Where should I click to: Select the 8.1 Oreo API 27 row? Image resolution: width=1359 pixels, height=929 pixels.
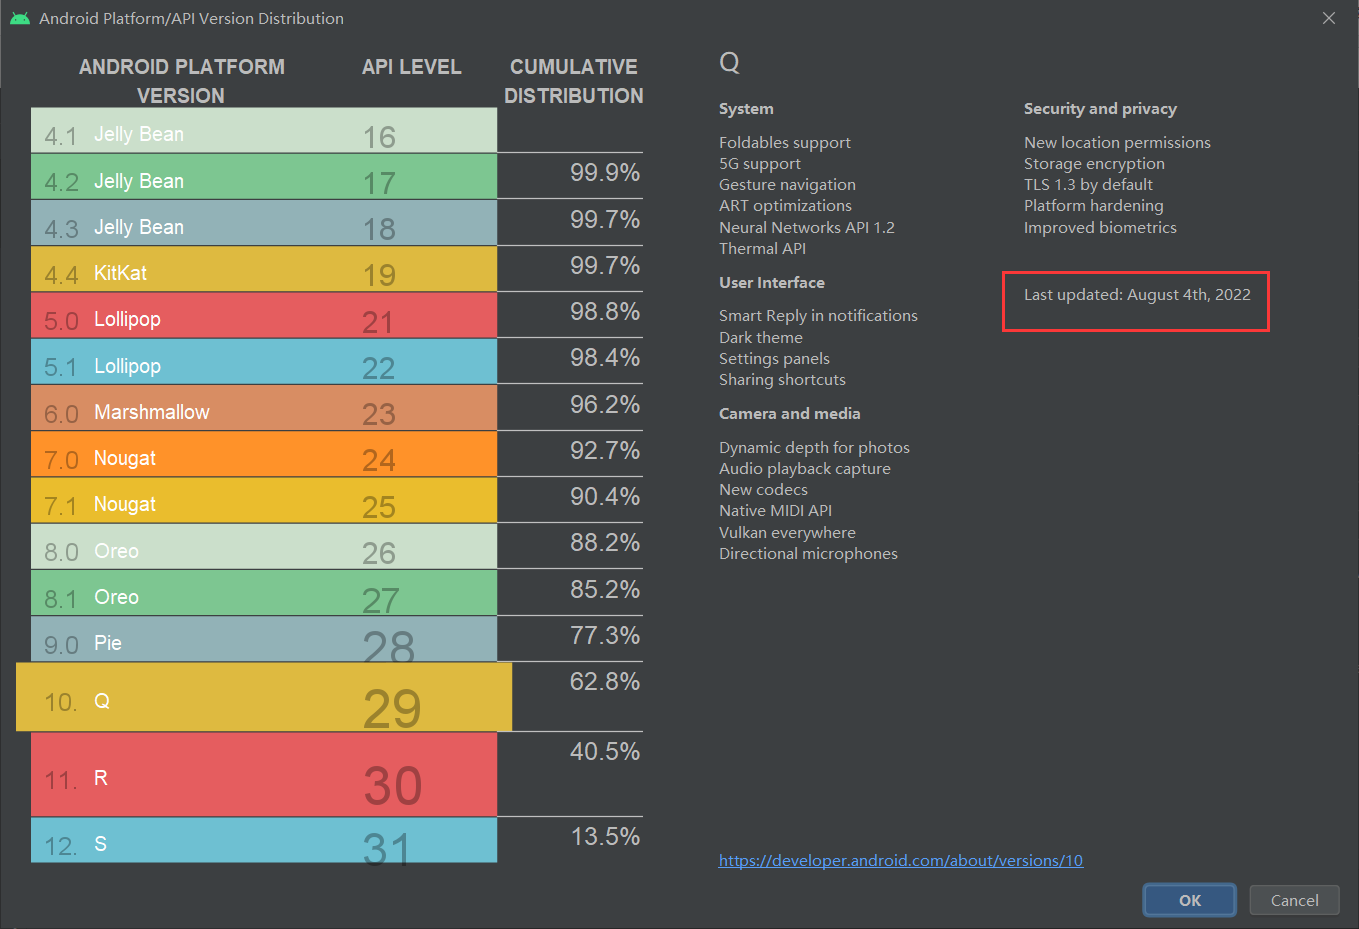click(264, 593)
